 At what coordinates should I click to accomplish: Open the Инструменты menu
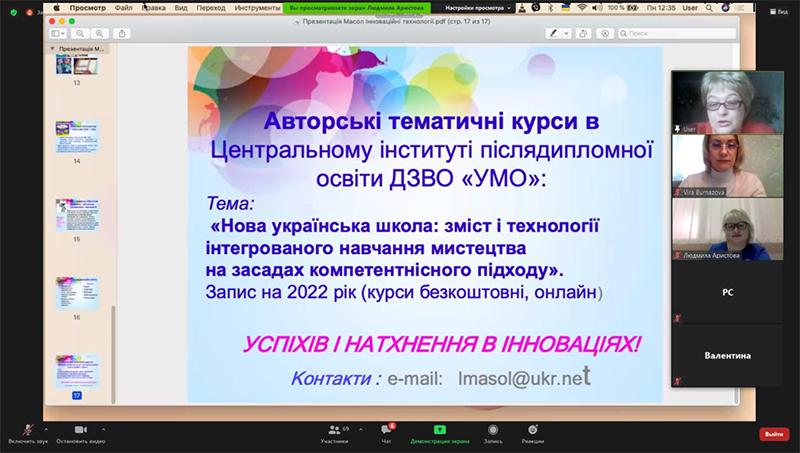257,8
